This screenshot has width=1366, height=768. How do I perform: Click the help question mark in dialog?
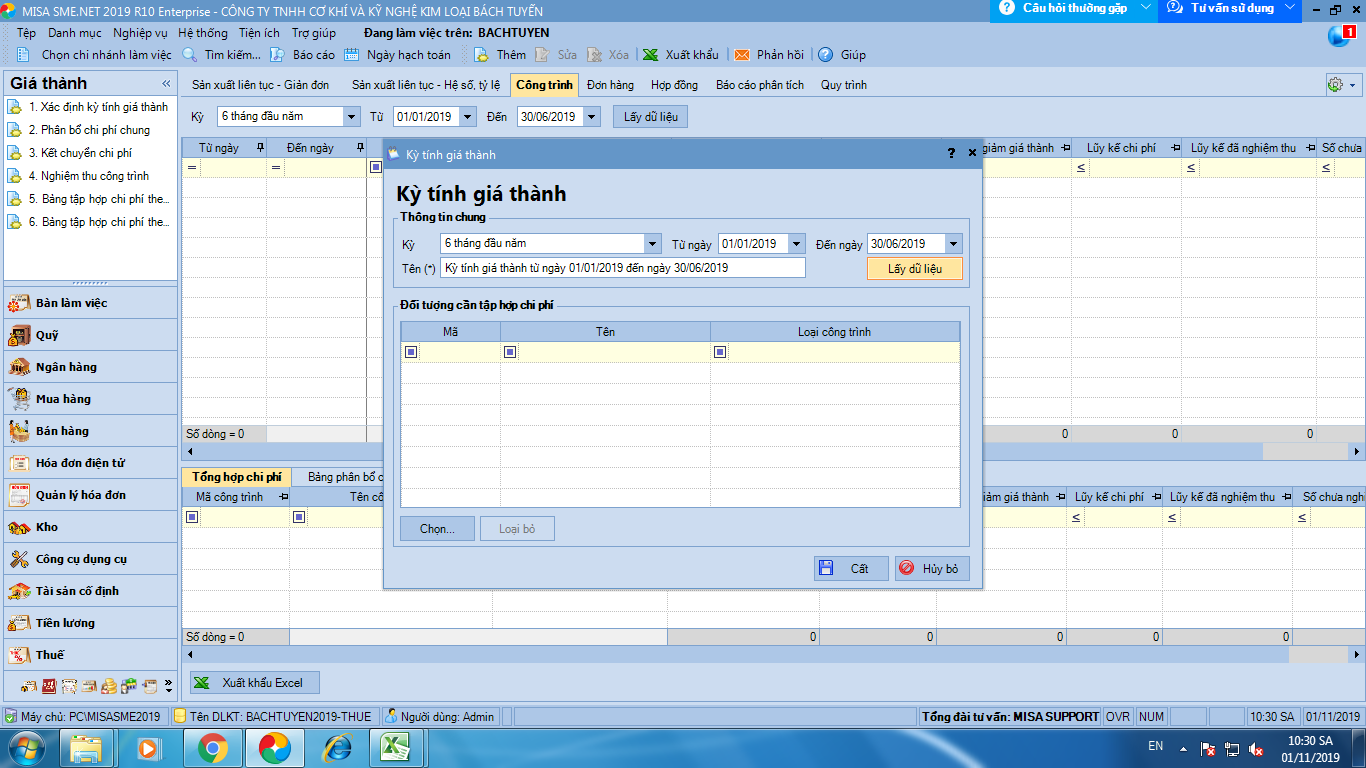click(x=951, y=154)
